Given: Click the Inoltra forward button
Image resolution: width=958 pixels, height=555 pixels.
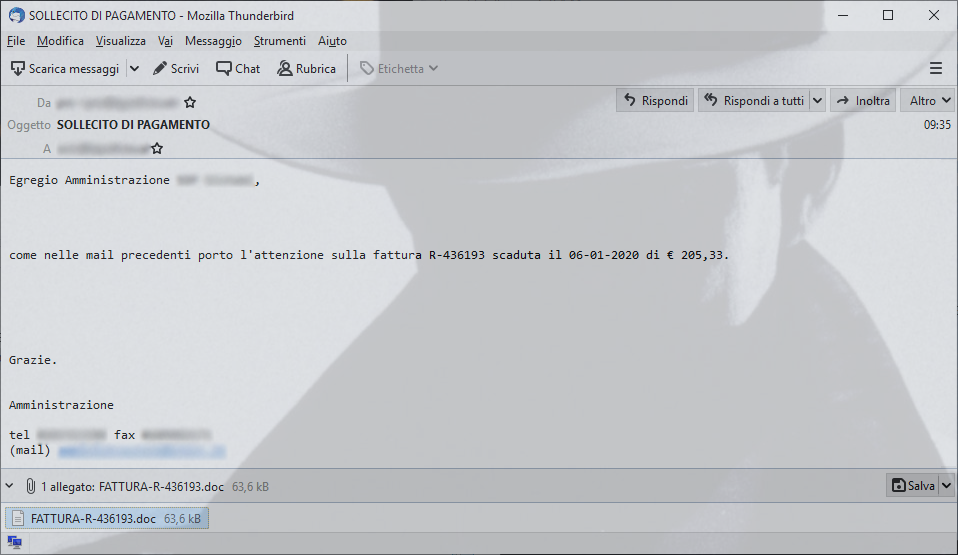Looking at the screenshot, I should 863,101.
